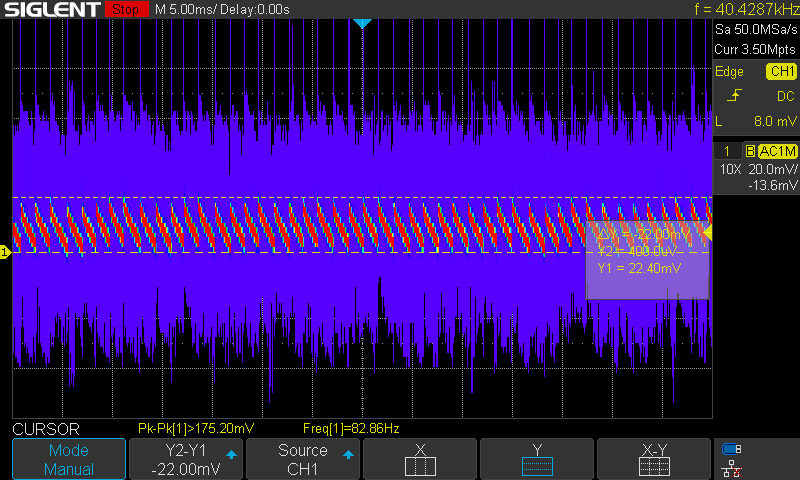Click the yellow trigger level arrow
Screen dimensions: 800x480
[708, 232]
